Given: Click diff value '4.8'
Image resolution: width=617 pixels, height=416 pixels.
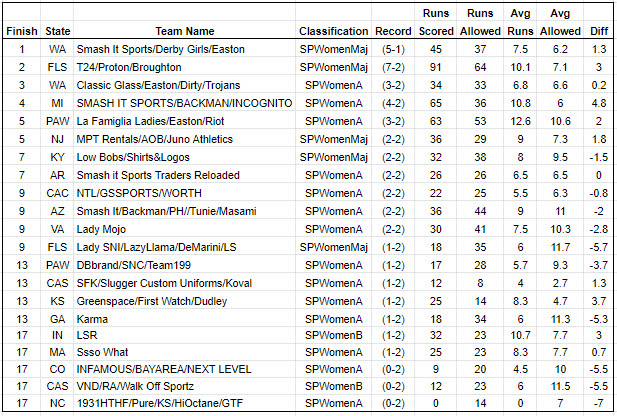Looking at the screenshot, I should pyautogui.click(x=599, y=103).
